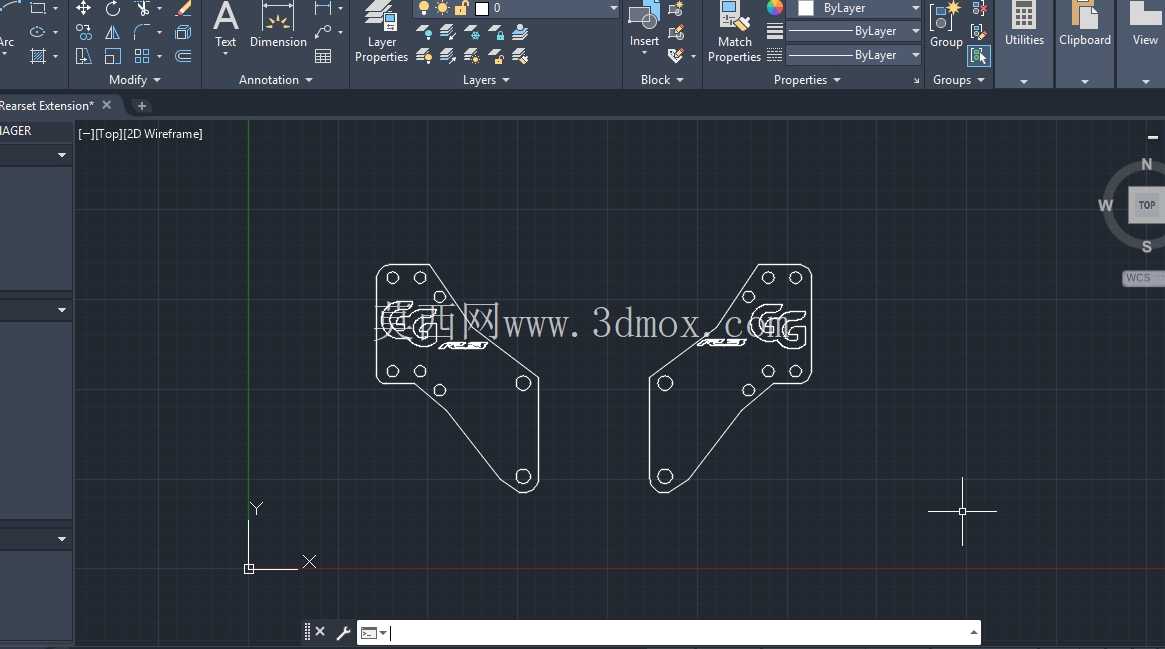
Task: Select the Explode tool
Action: 183,33
